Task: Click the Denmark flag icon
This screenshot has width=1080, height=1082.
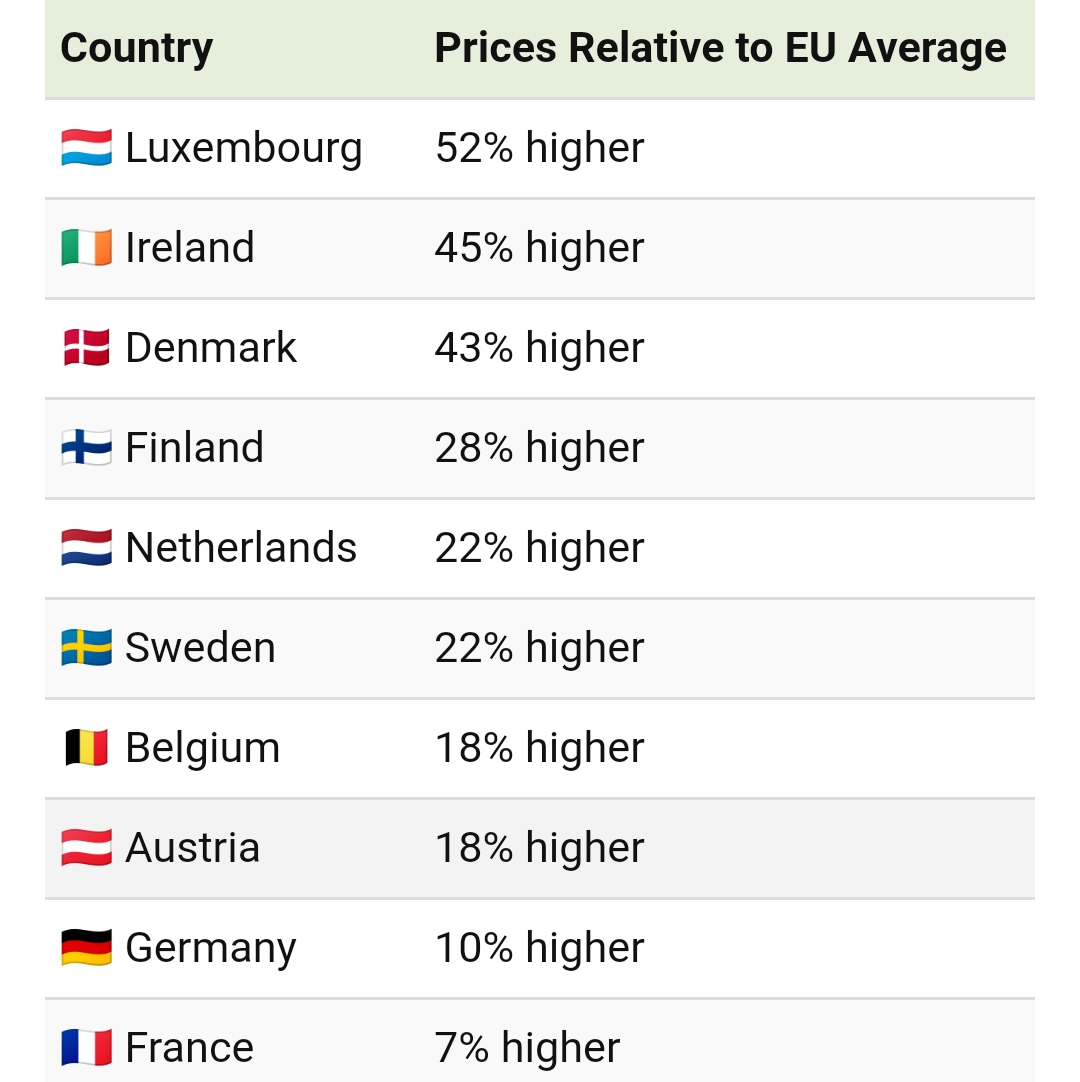Action: (86, 348)
